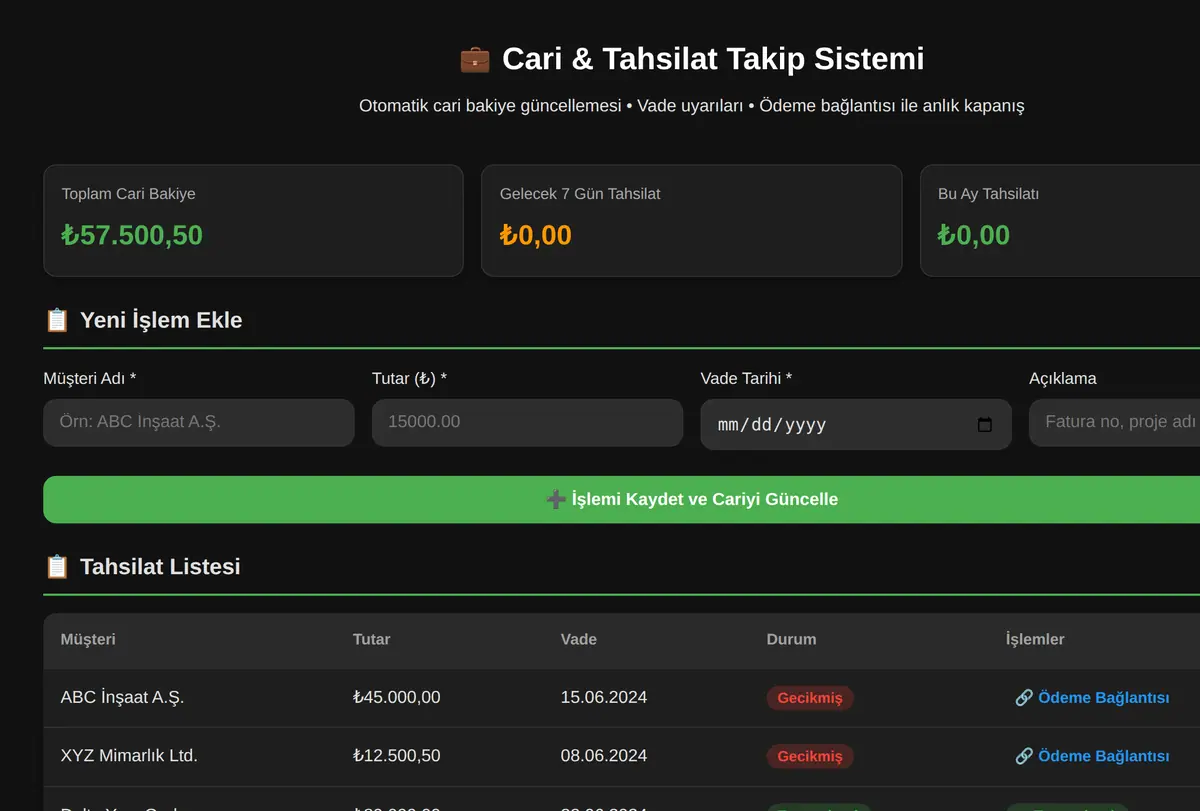Click the ₺45.000,00 amount cell
This screenshot has width=1200, height=811.
tap(397, 698)
